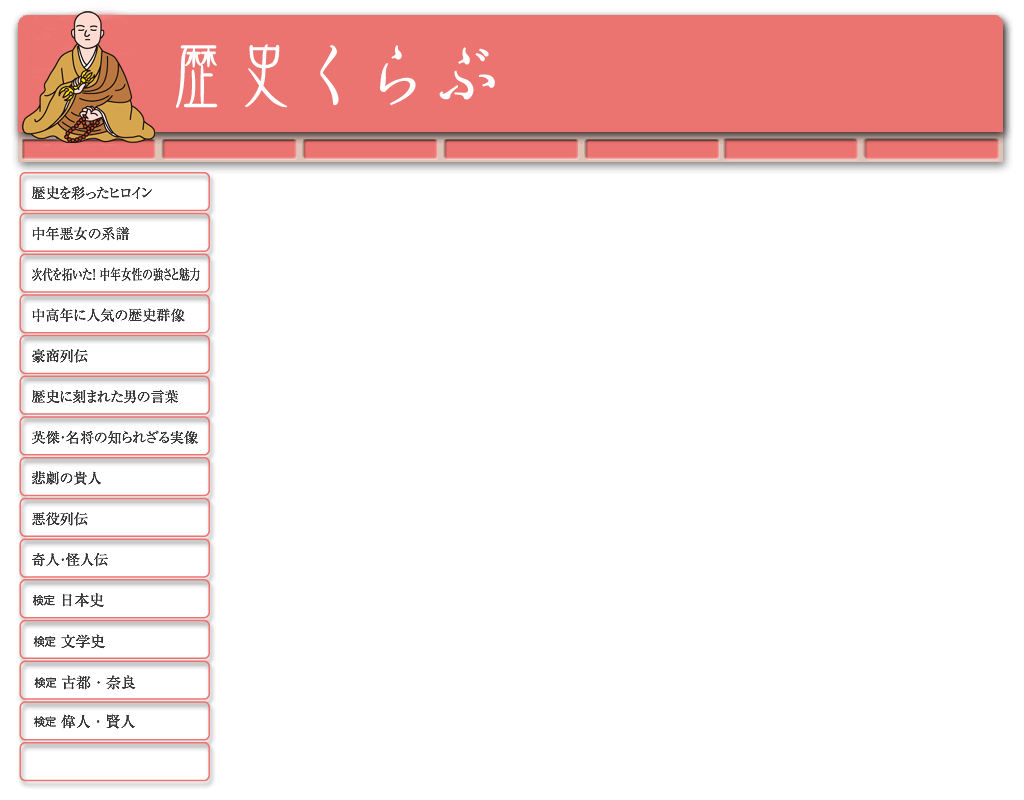Open 歴史に刻まれた男の言葉
The height and width of the screenshot is (800, 1024).
pos(115,396)
